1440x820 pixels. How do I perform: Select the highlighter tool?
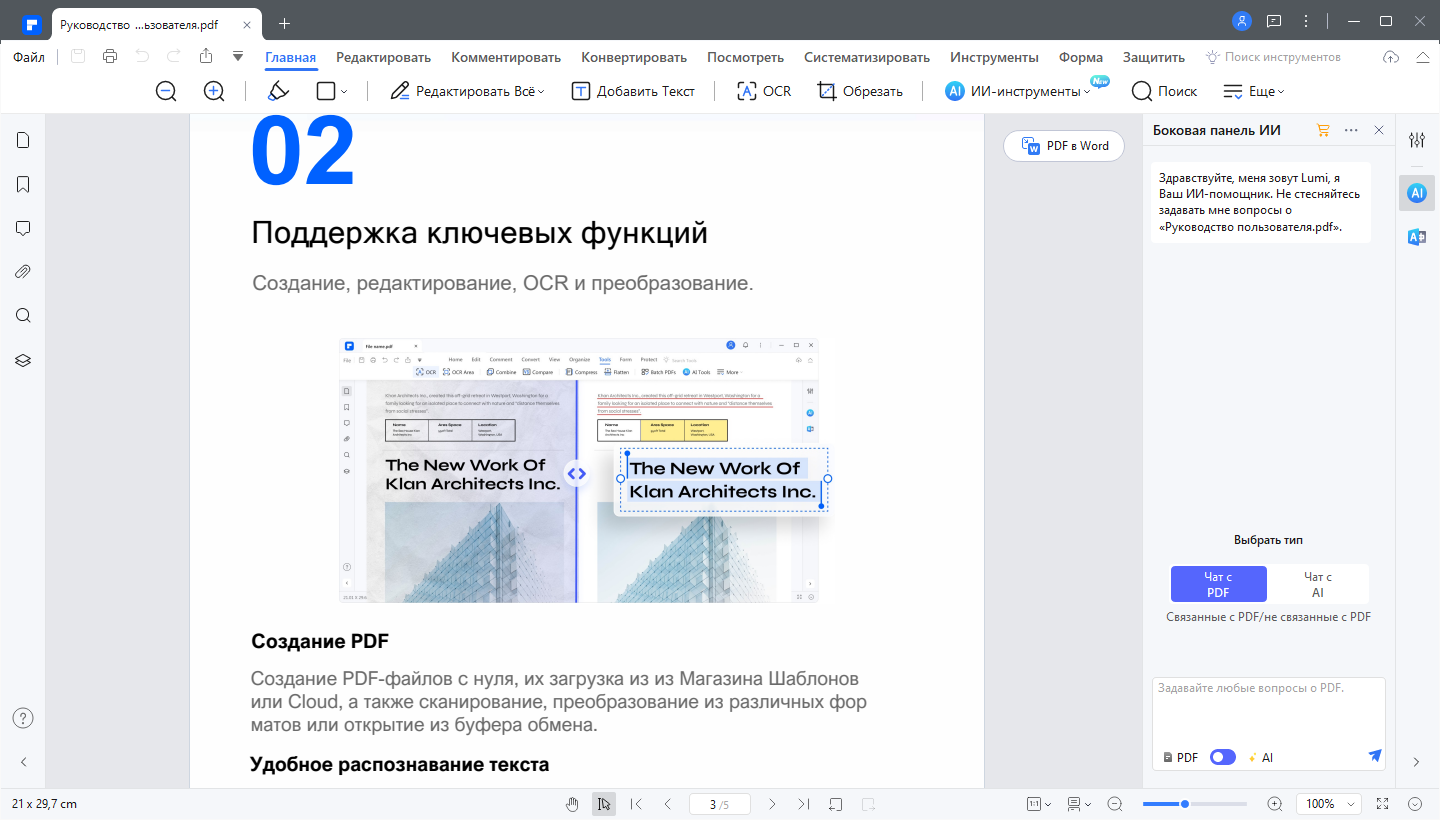coord(279,91)
